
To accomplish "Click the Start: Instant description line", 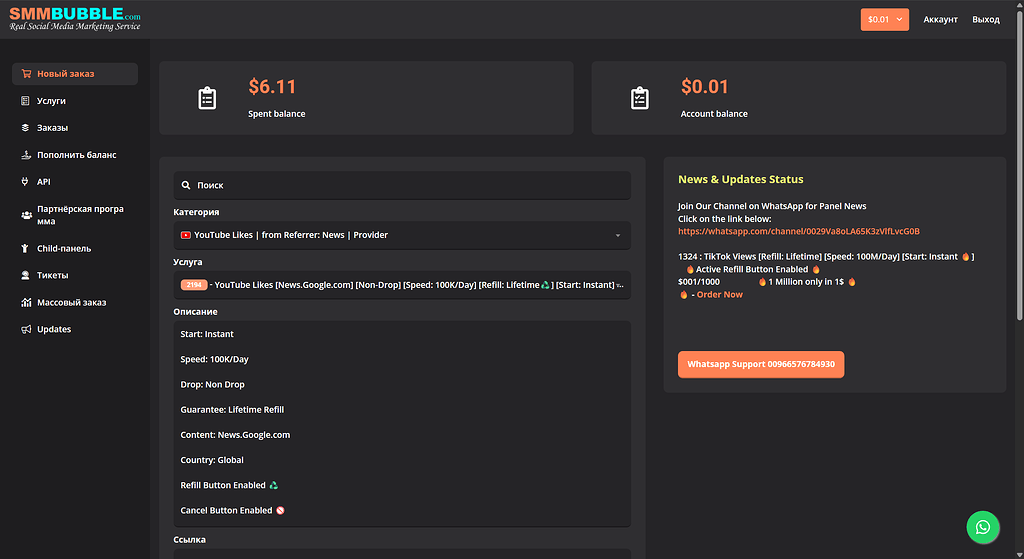I will (207, 334).
